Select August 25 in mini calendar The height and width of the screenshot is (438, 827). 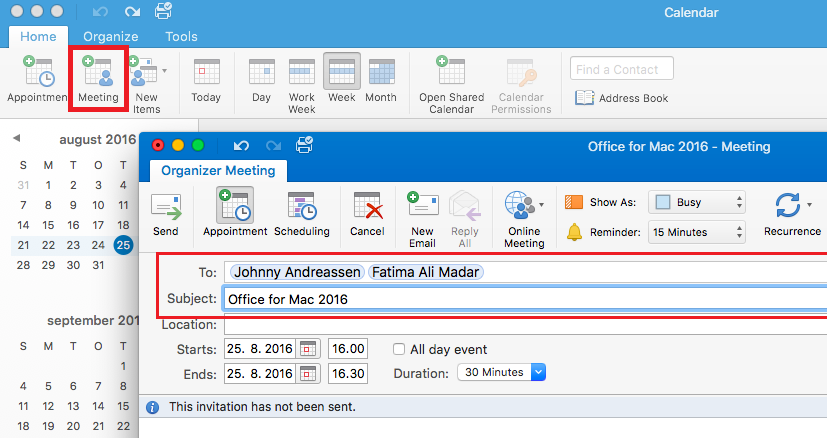(123, 245)
